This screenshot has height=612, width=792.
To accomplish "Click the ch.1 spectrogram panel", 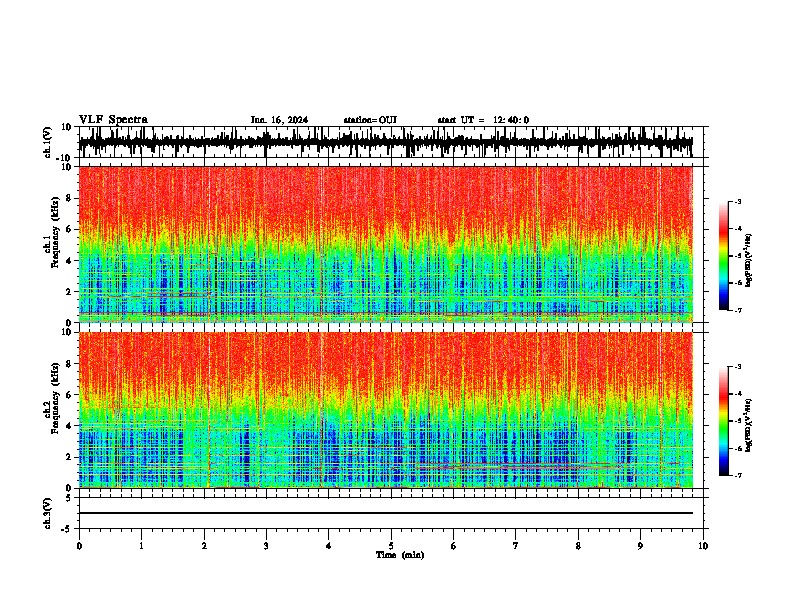I will click(x=385, y=244).
